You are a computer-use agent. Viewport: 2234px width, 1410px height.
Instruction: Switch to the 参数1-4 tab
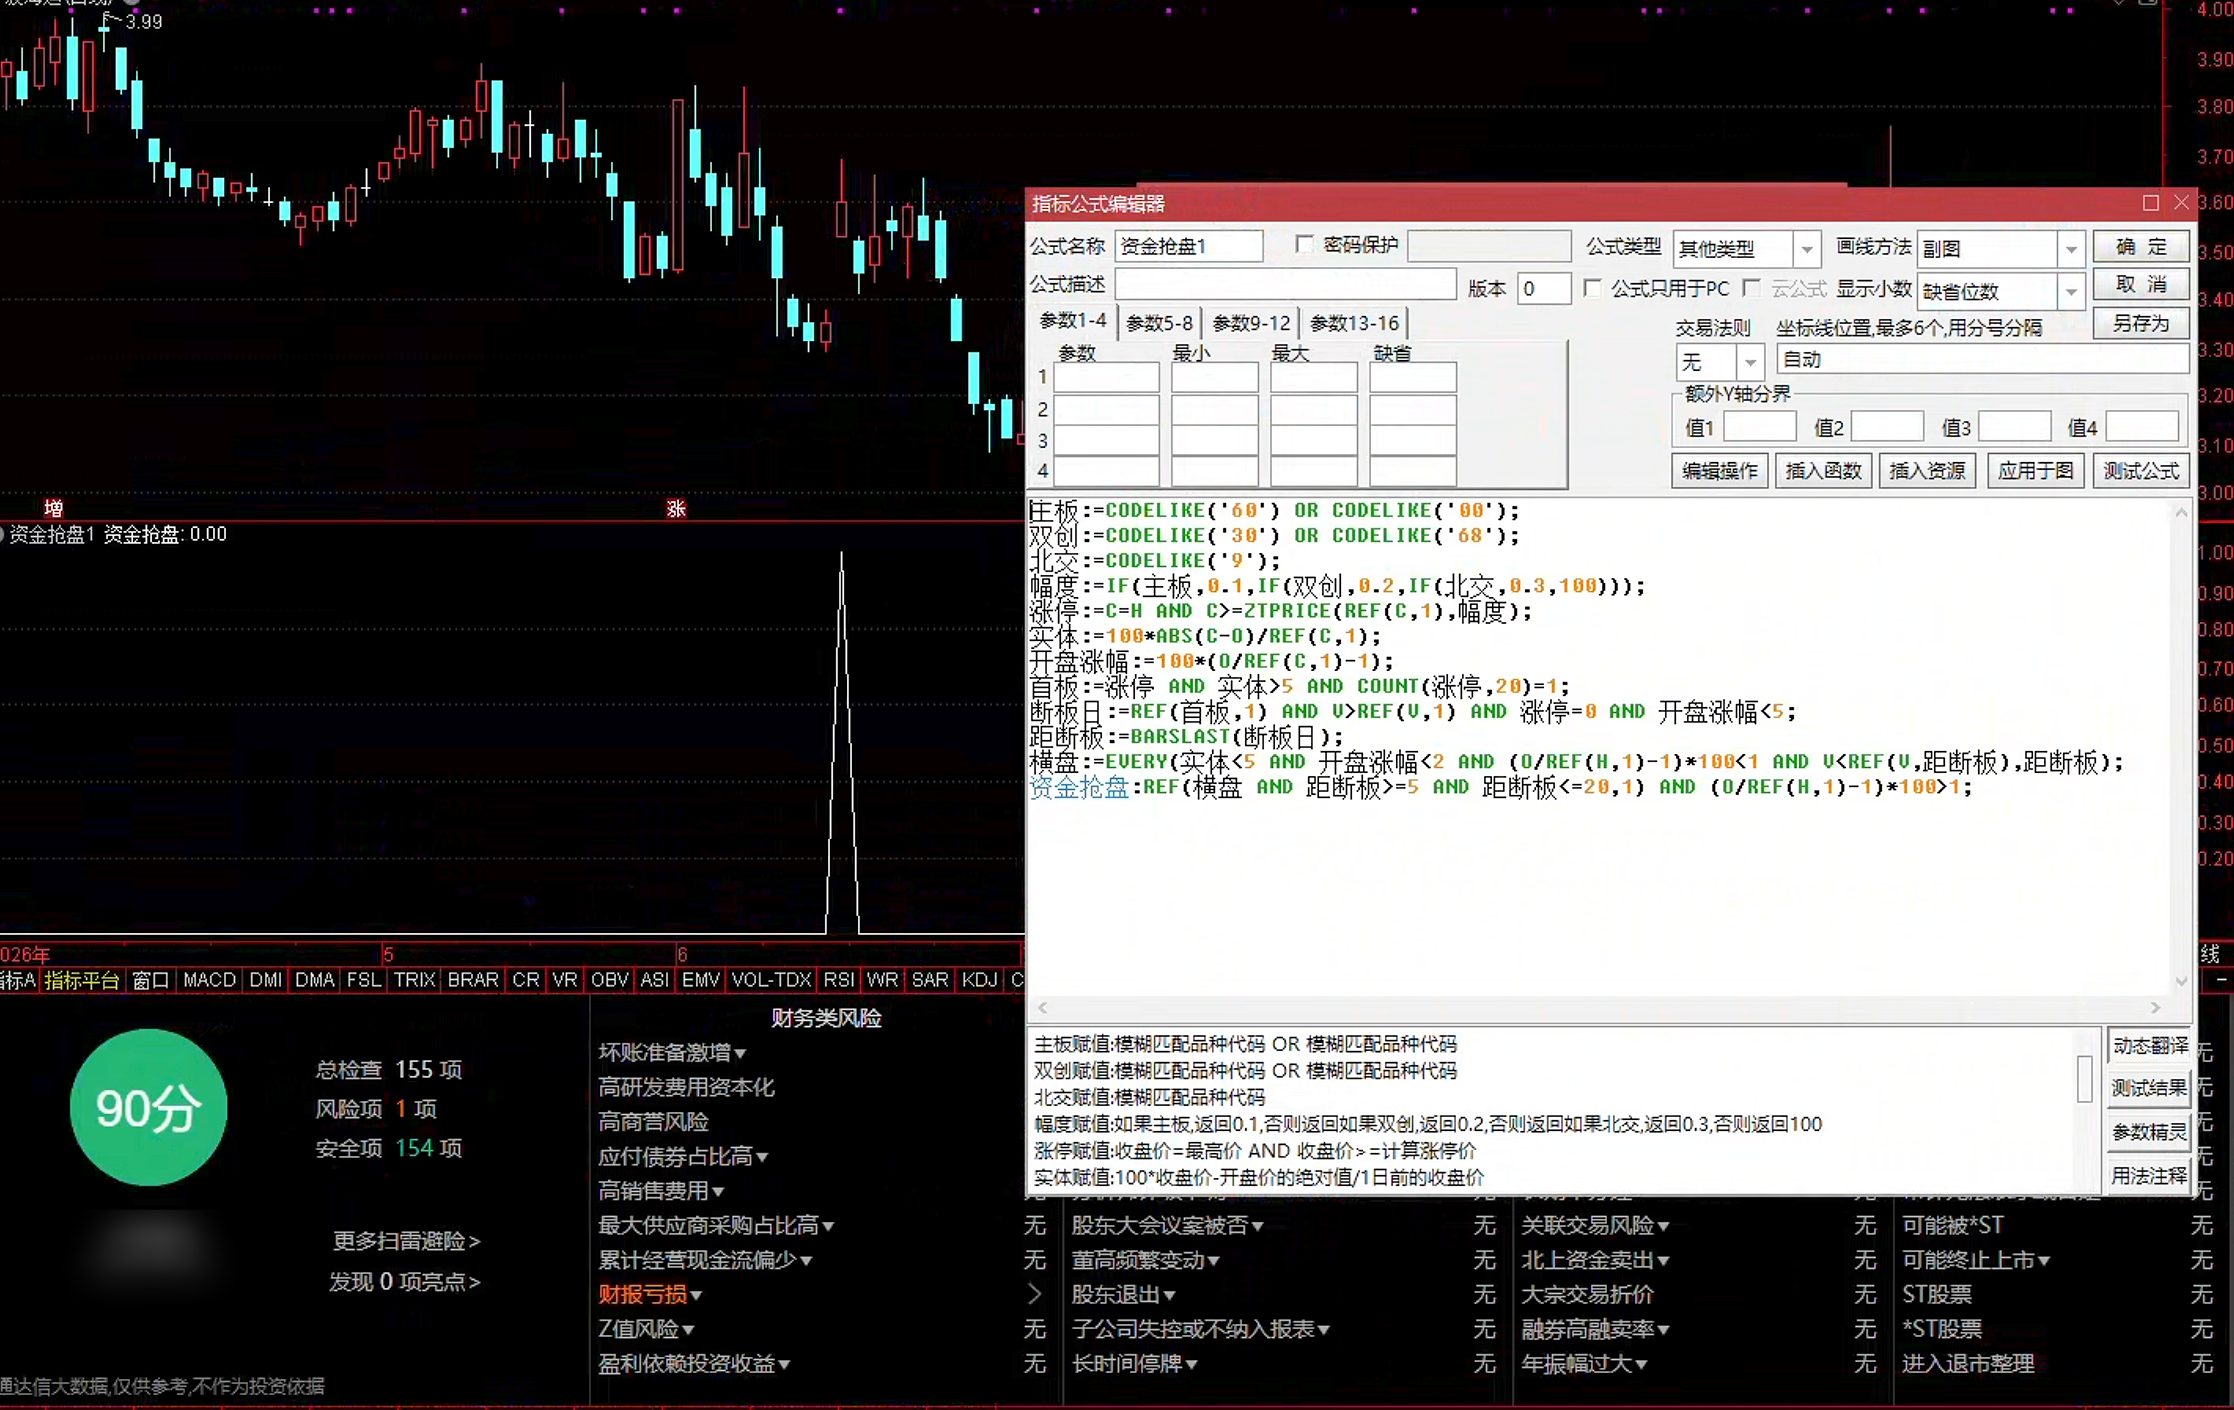[1073, 321]
